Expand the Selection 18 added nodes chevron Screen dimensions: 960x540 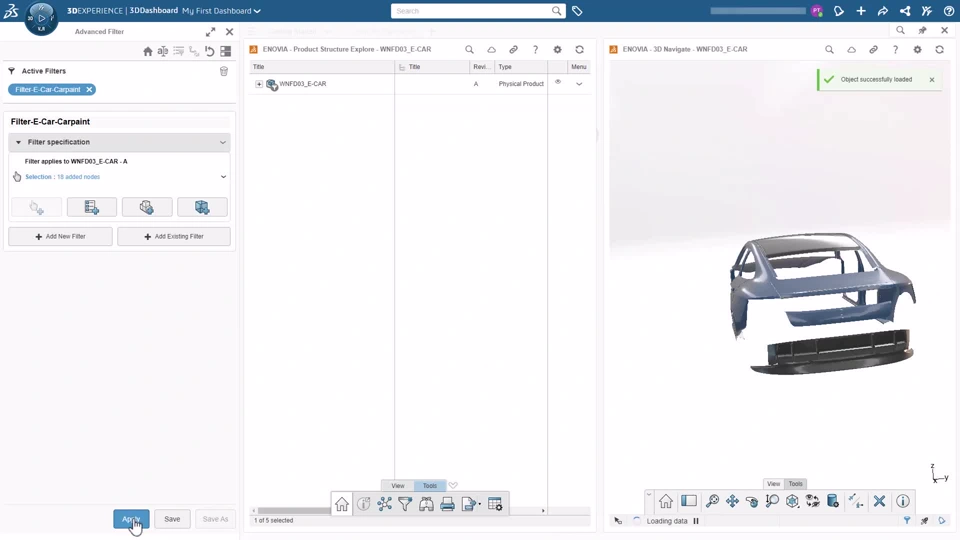click(x=223, y=177)
